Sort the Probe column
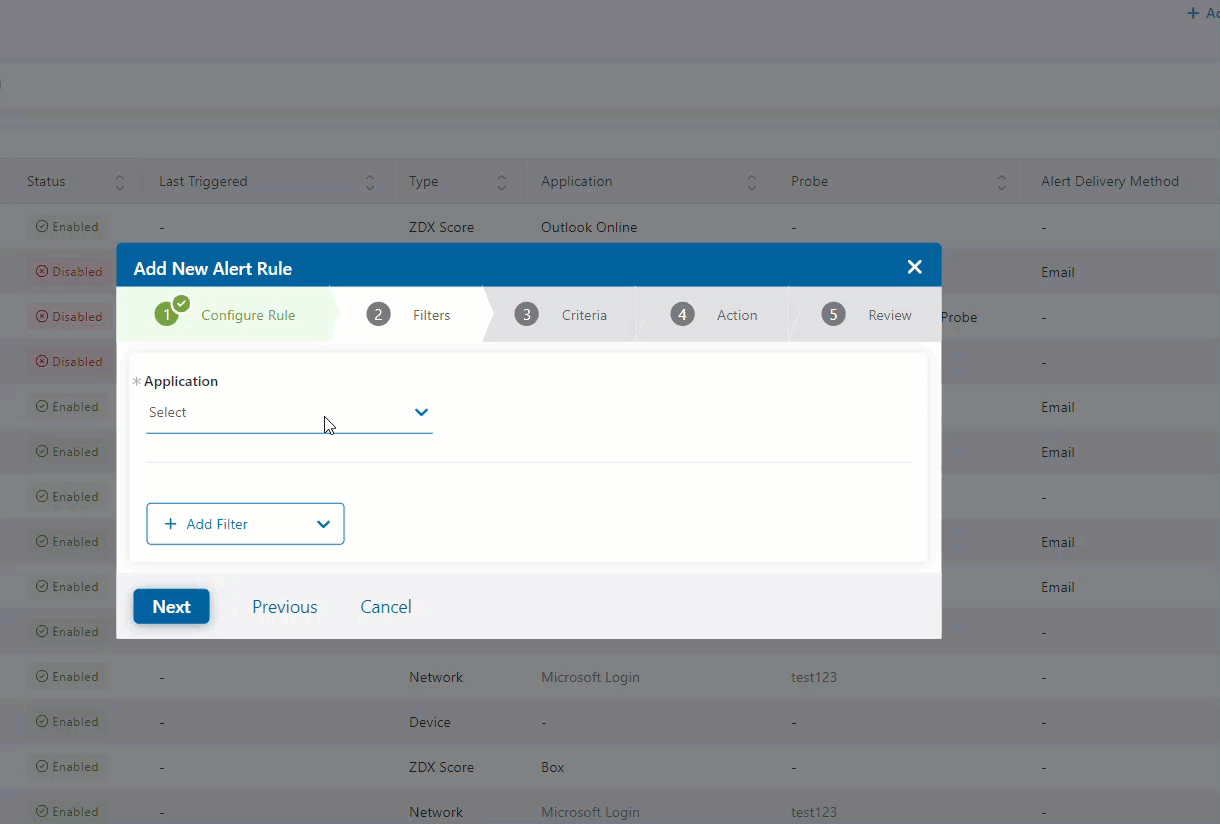Image resolution: width=1220 pixels, height=824 pixels. 1001,181
